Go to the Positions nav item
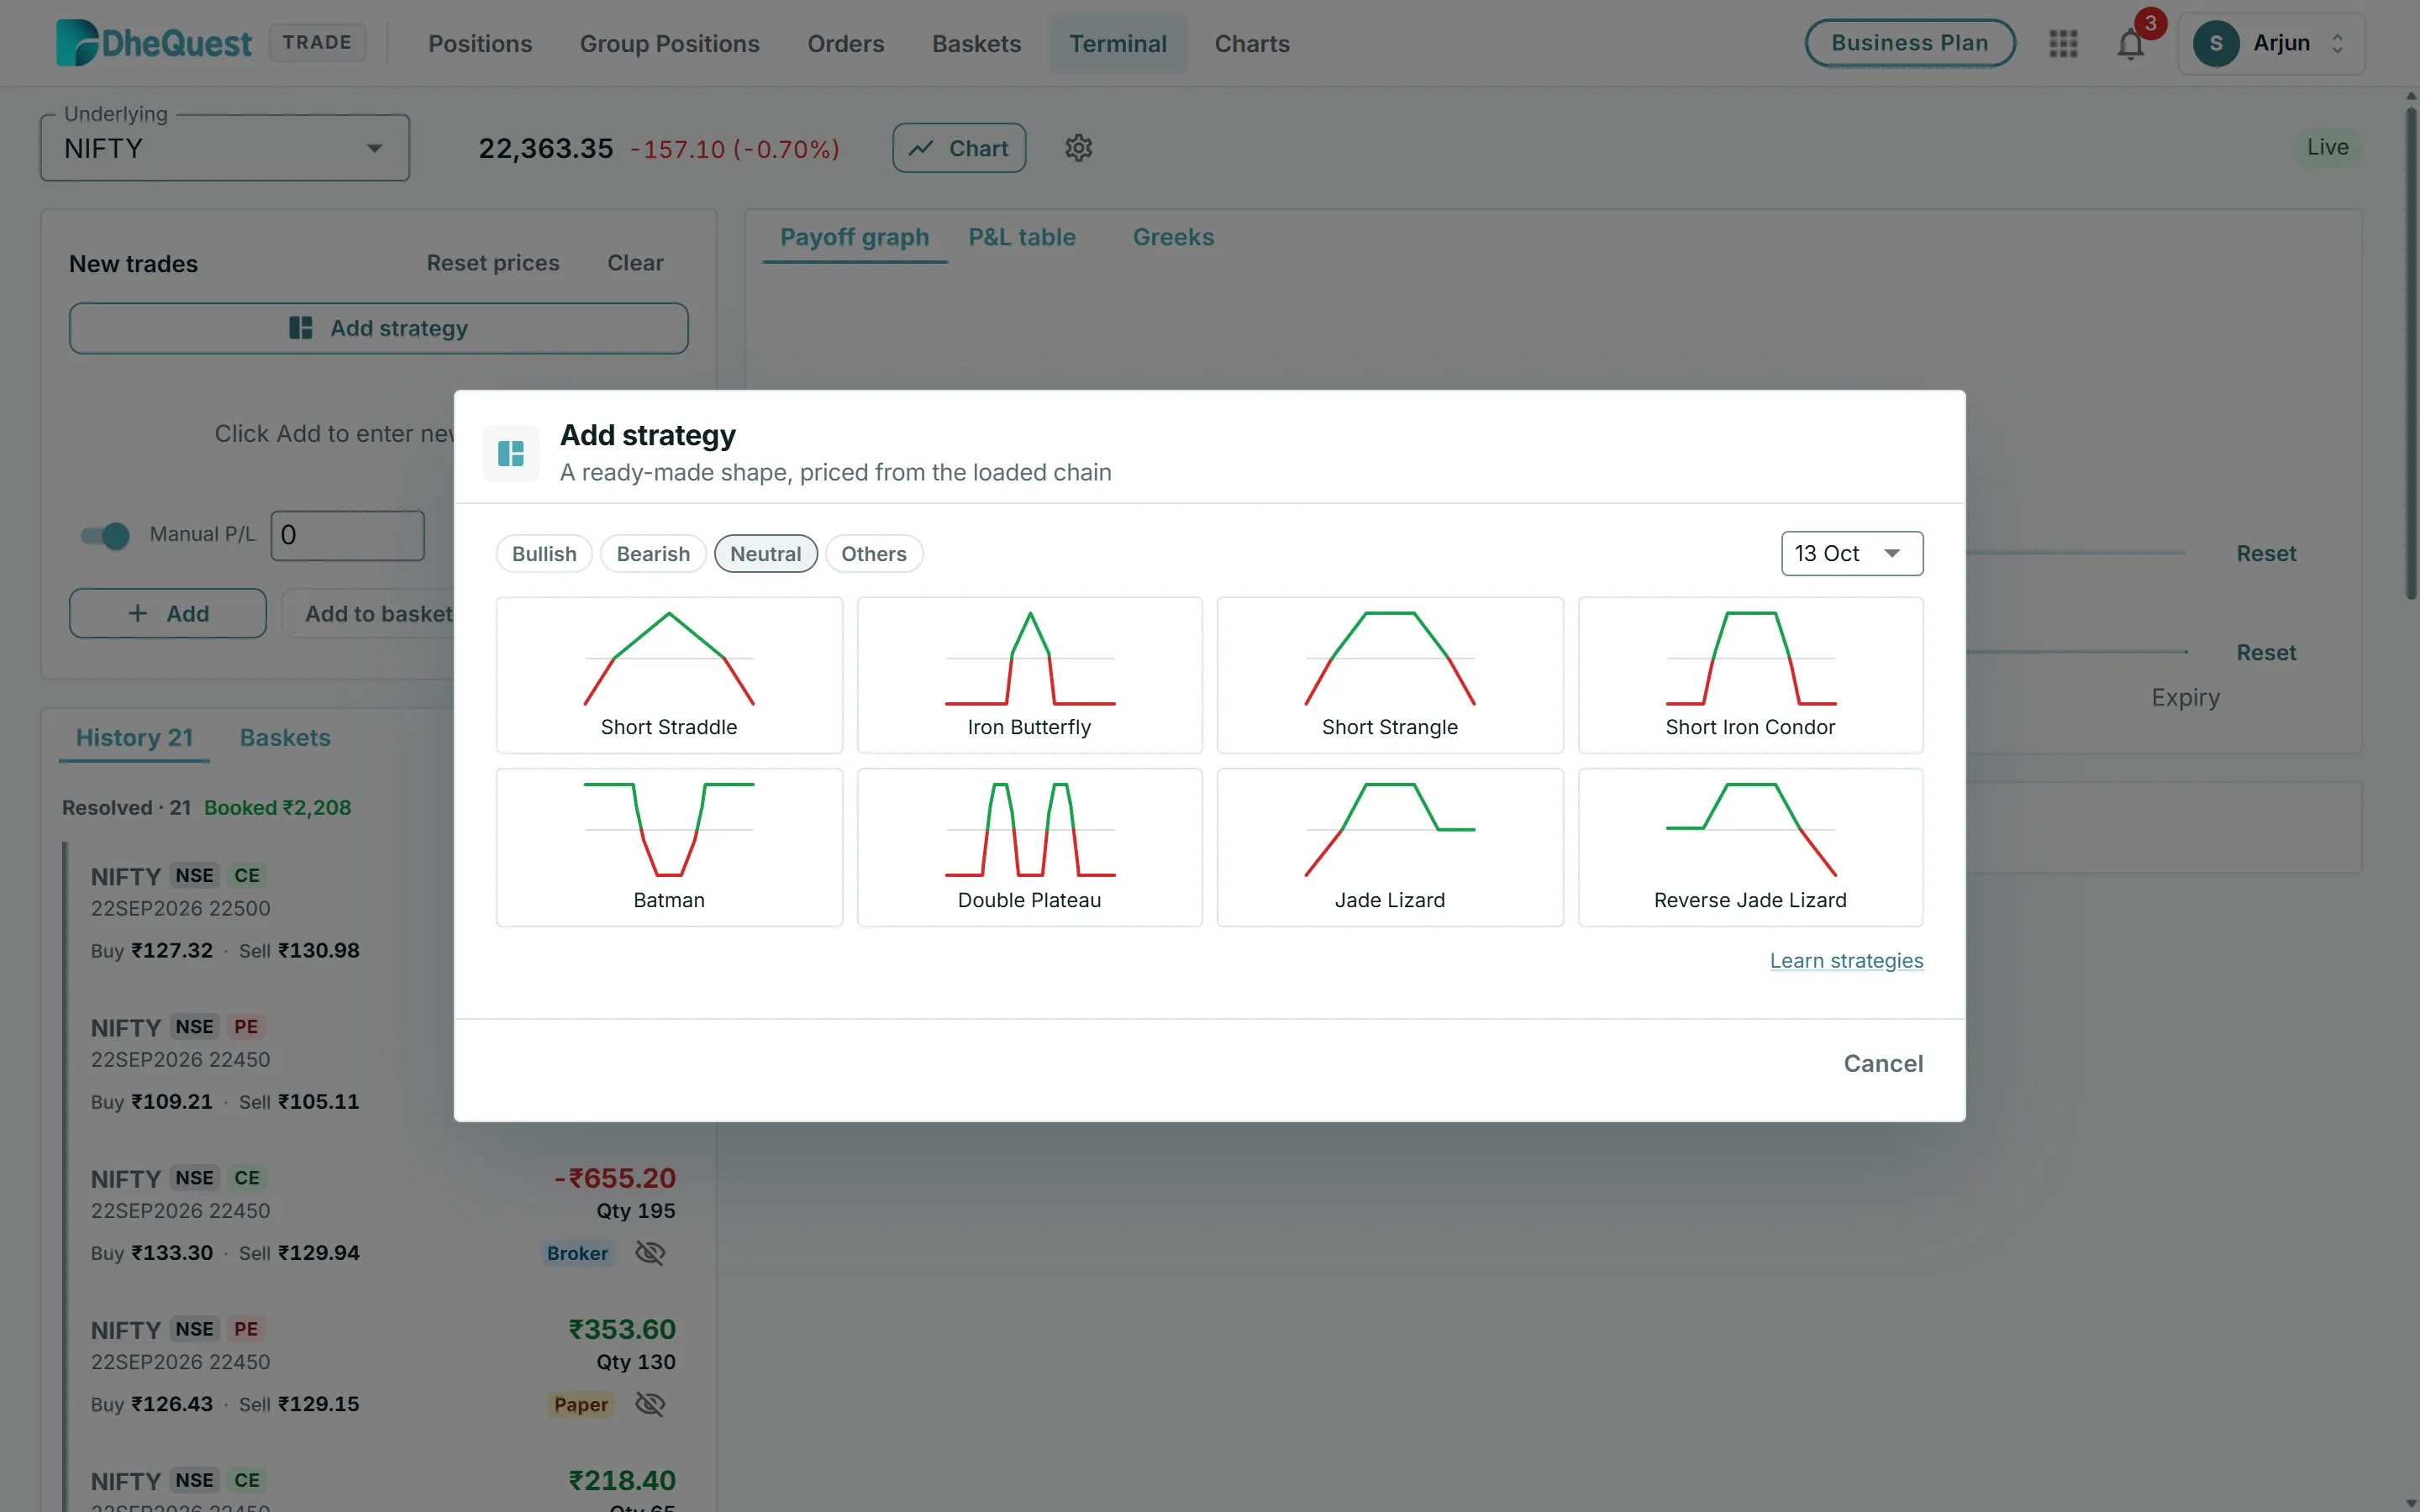2420x1512 pixels. (480, 43)
